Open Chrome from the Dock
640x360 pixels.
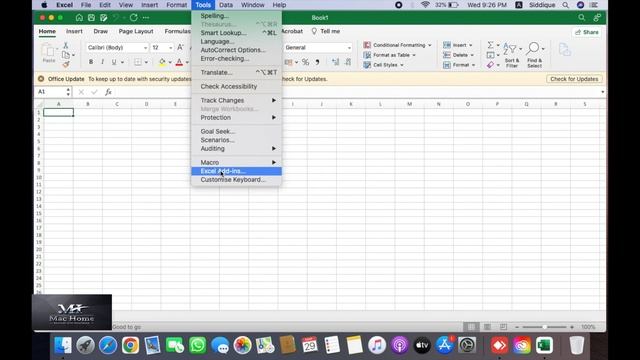(x=130, y=346)
